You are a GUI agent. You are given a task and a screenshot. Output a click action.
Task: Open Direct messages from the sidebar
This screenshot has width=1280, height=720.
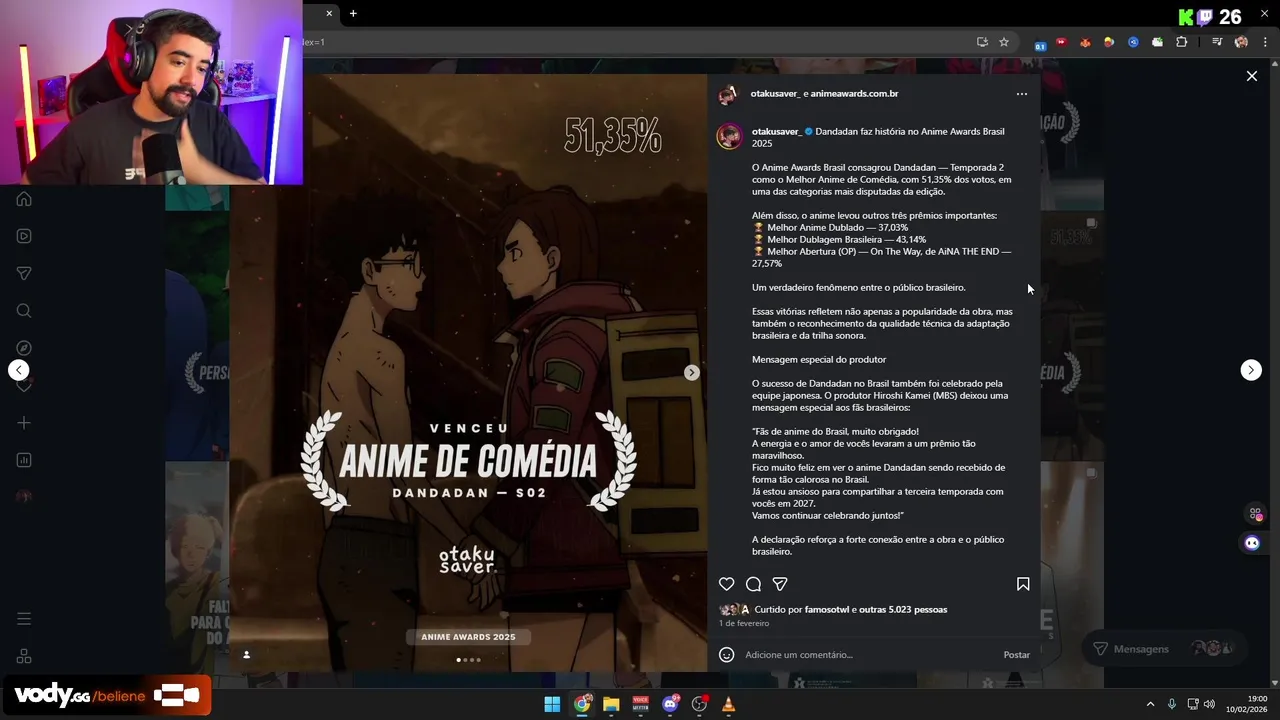[x=24, y=273]
